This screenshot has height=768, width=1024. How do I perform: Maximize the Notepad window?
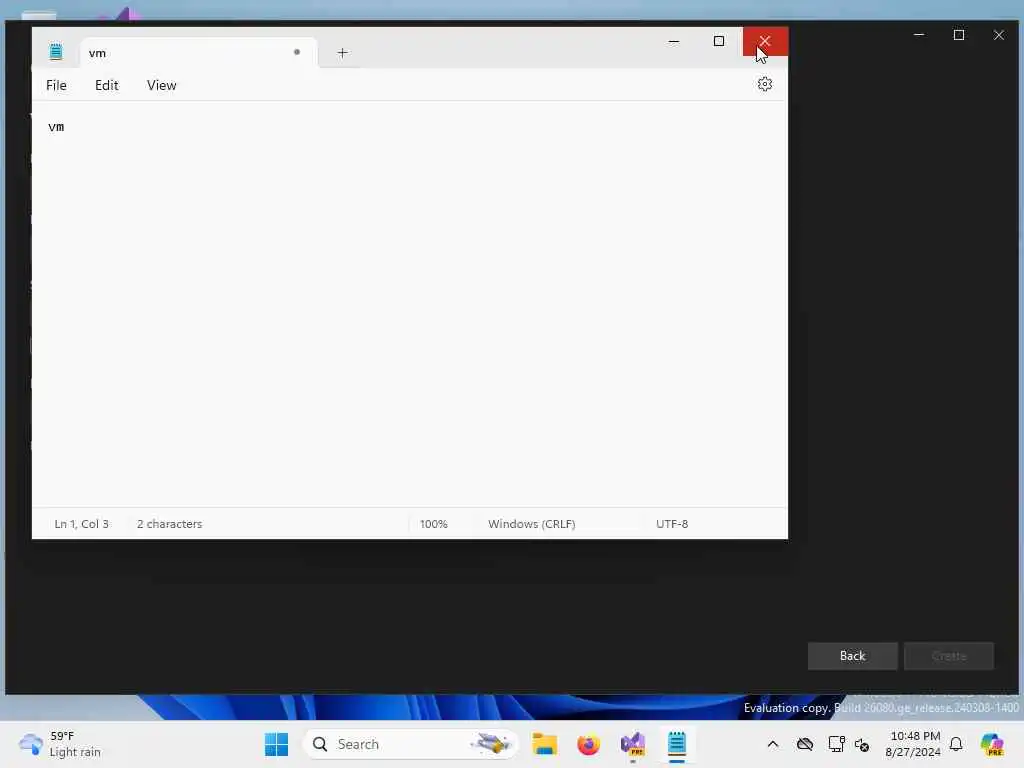click(x=719, y=41)
